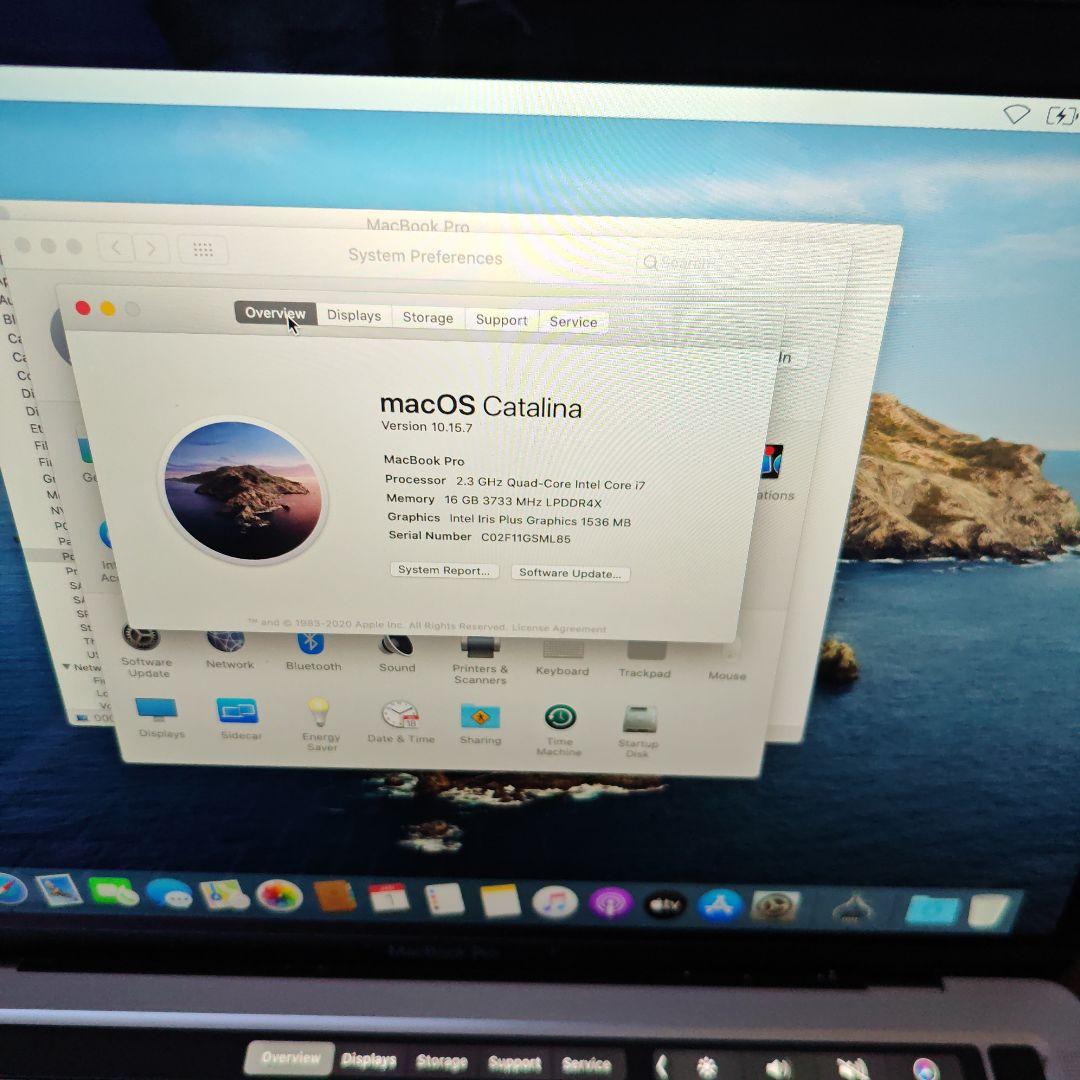
Task: Open the Sound preferences pane
Action: tap(396, 645)
